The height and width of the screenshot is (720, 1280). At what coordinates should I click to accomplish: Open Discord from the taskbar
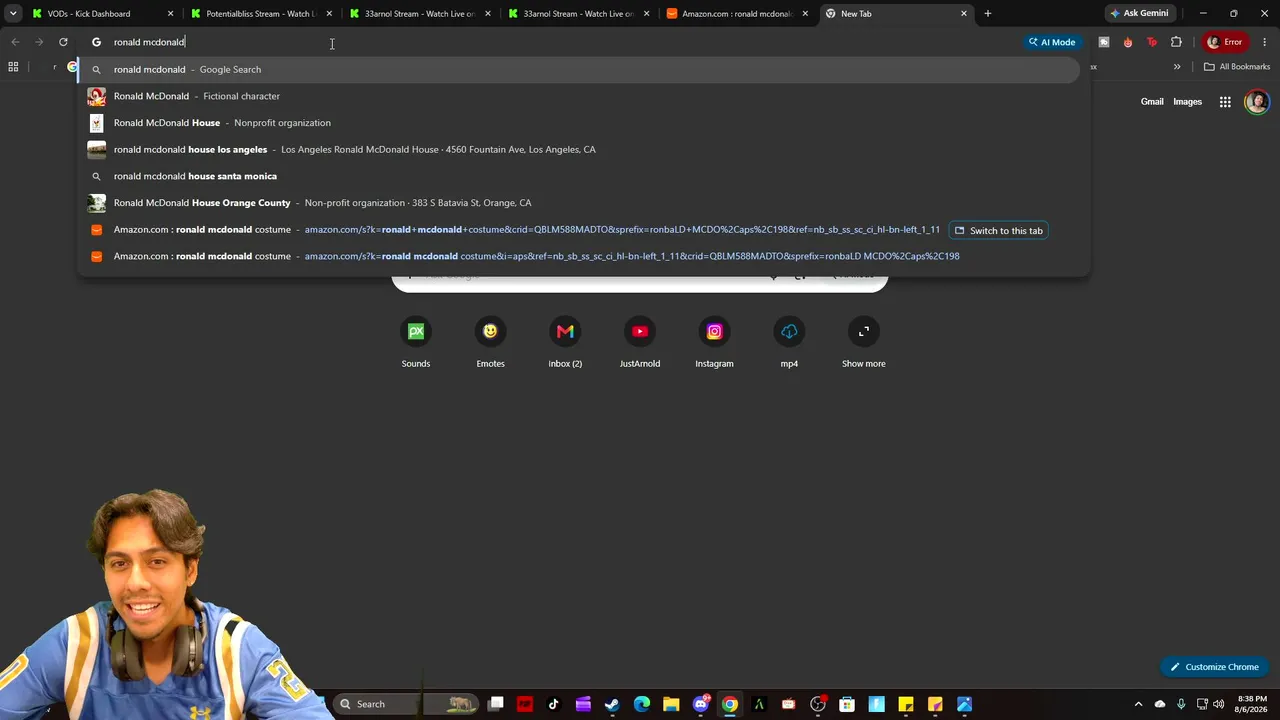point(701,704)
